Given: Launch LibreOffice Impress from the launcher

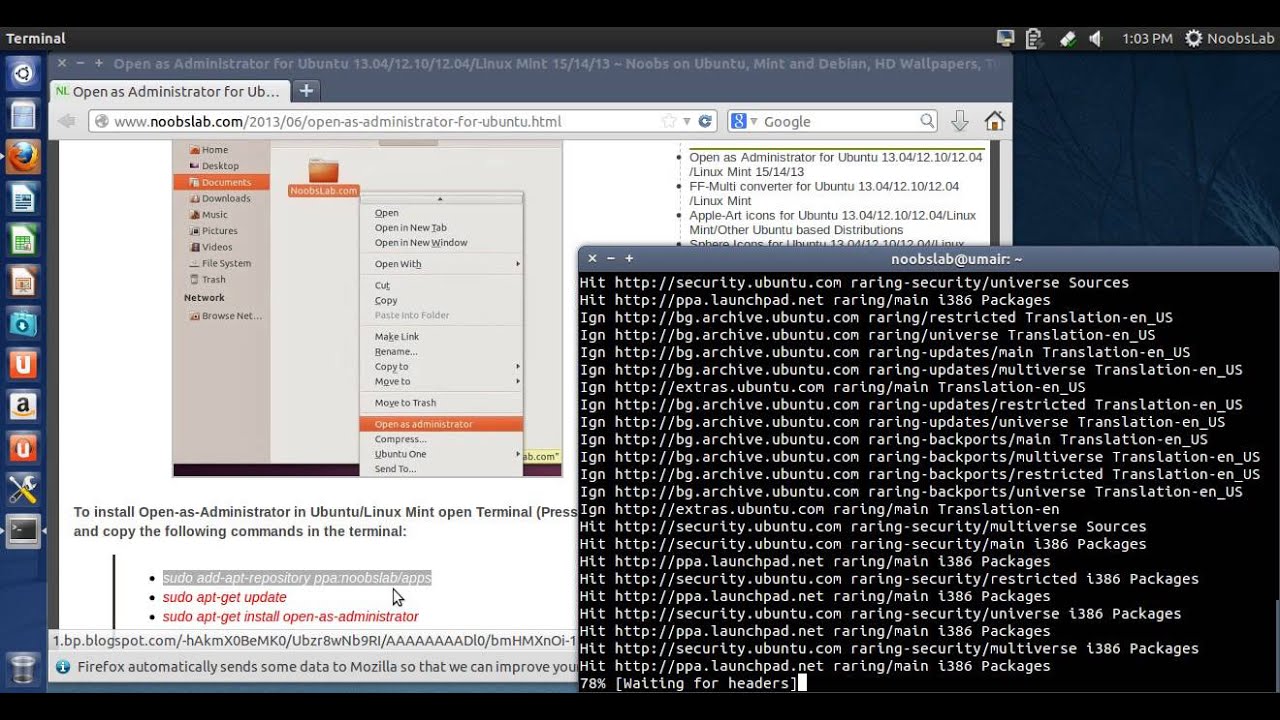Looking at the screenshot, I should (23, 282).
